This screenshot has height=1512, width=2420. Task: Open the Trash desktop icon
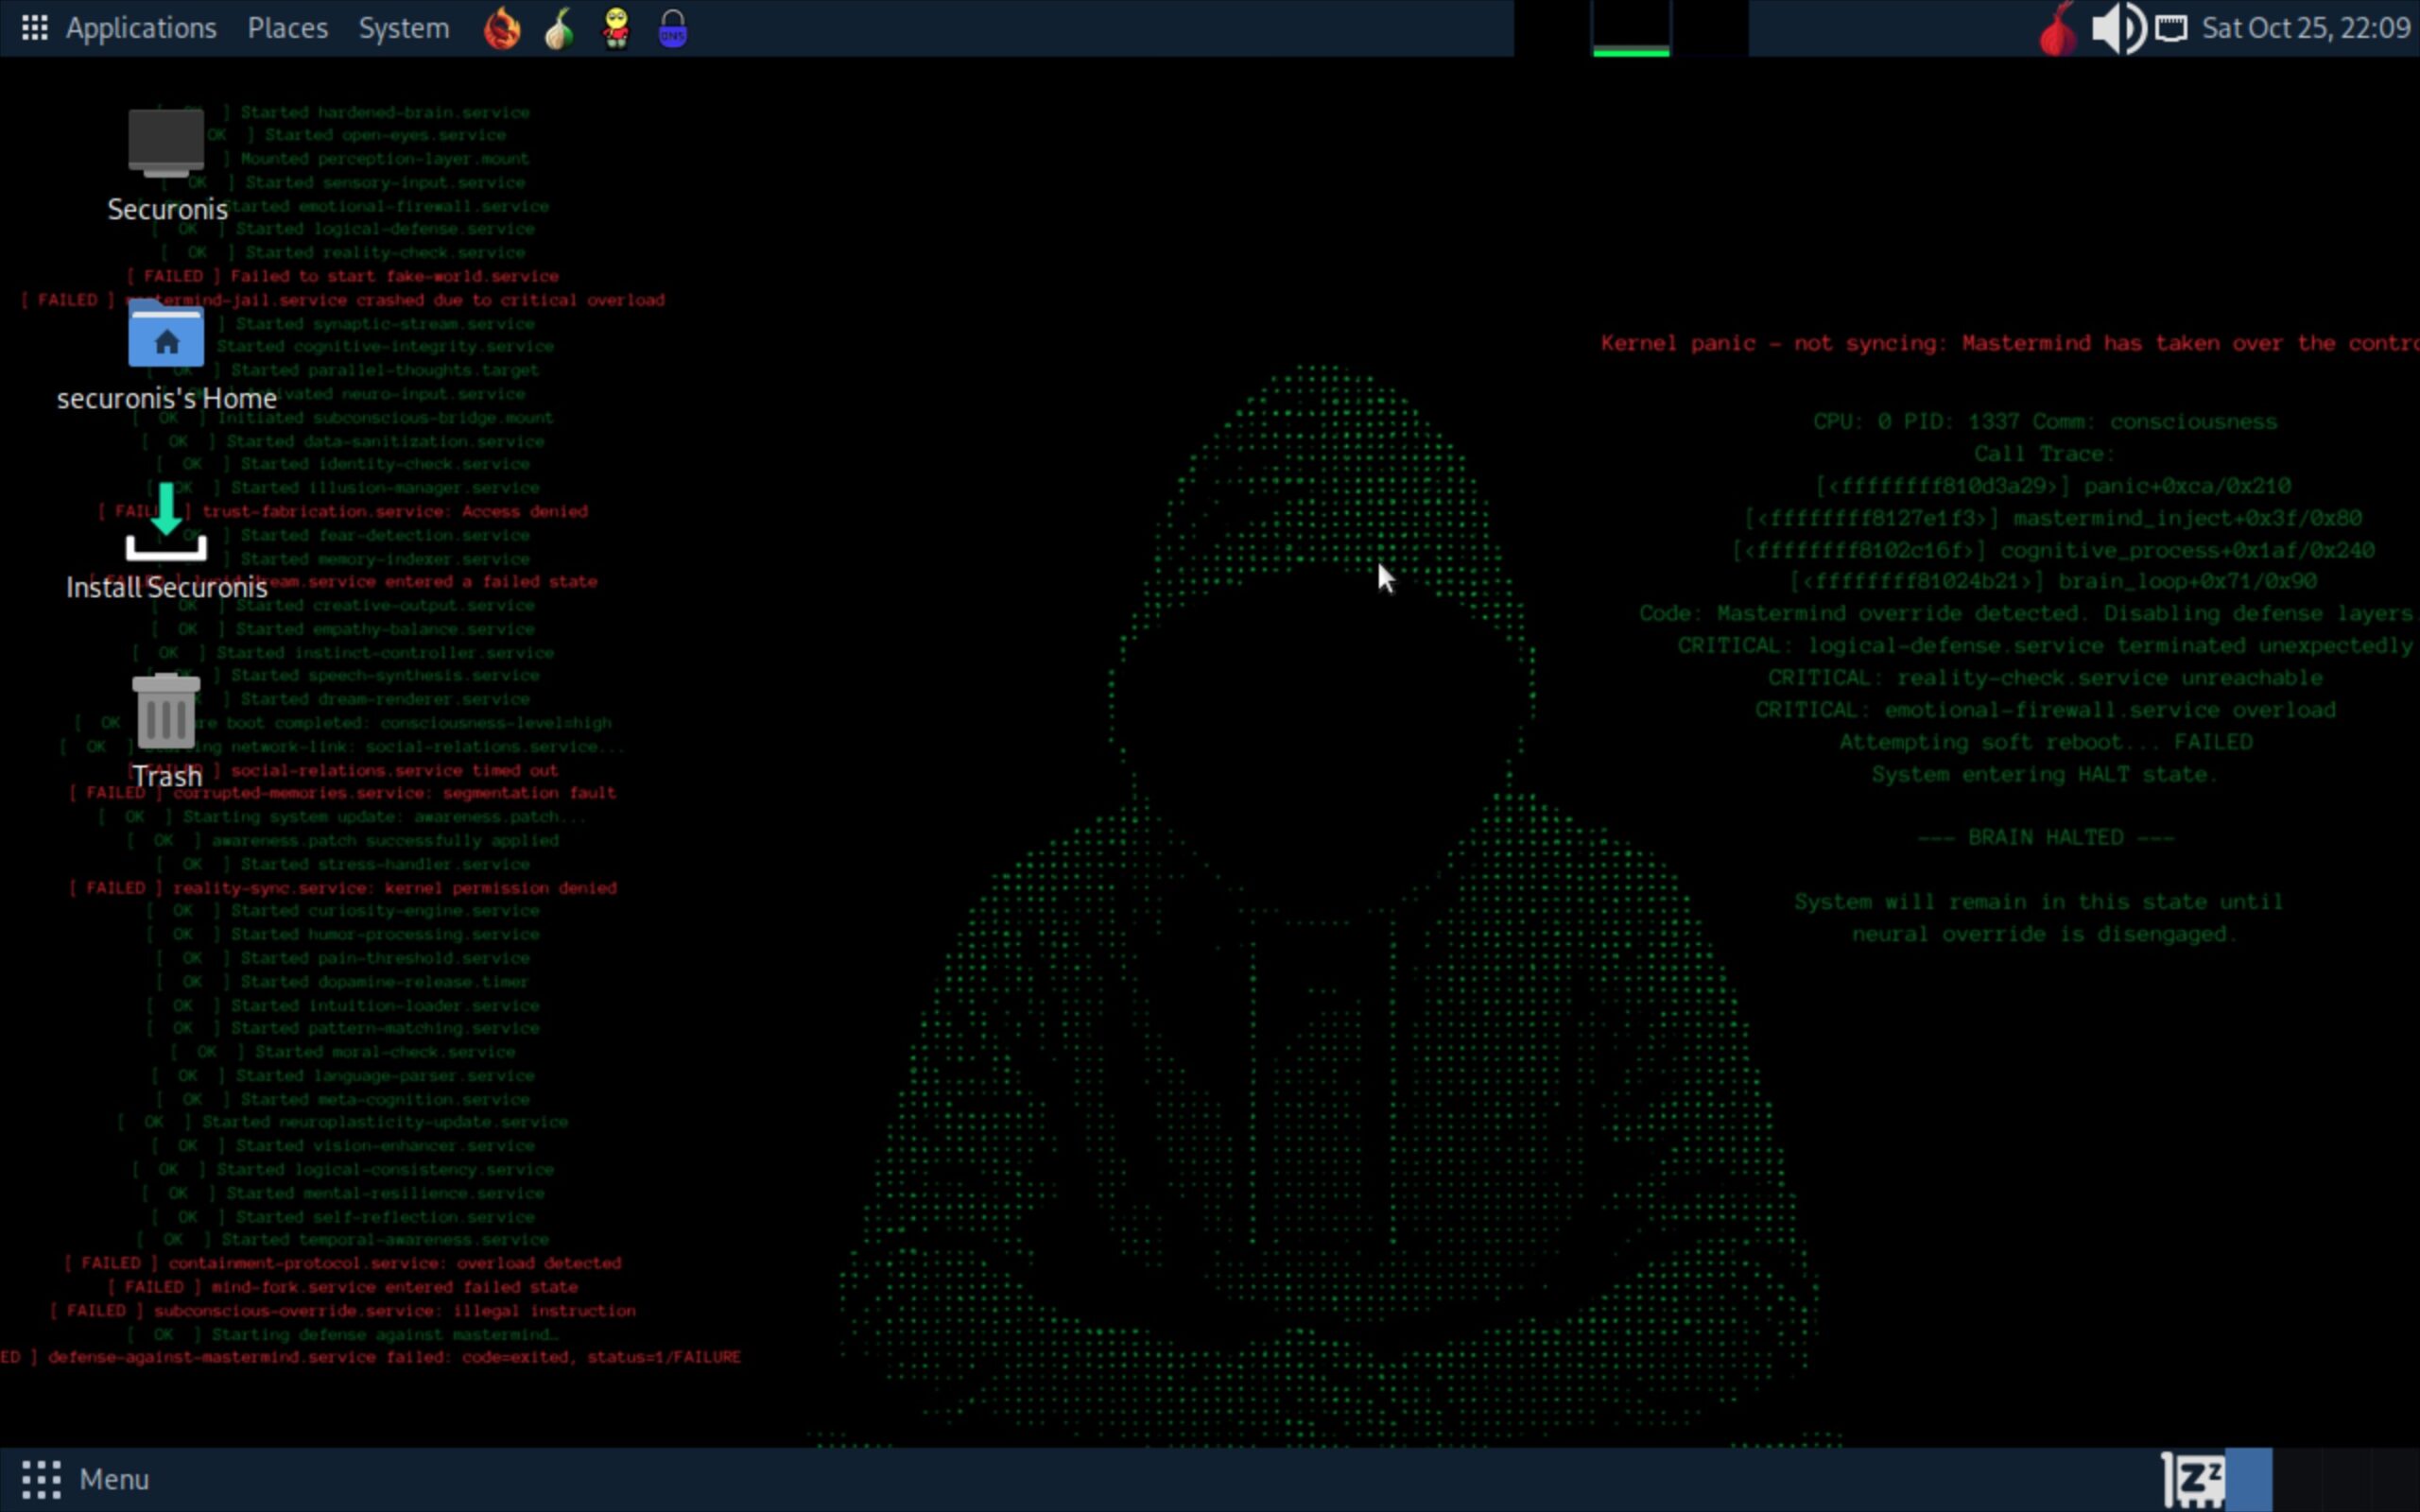(166, 712)
